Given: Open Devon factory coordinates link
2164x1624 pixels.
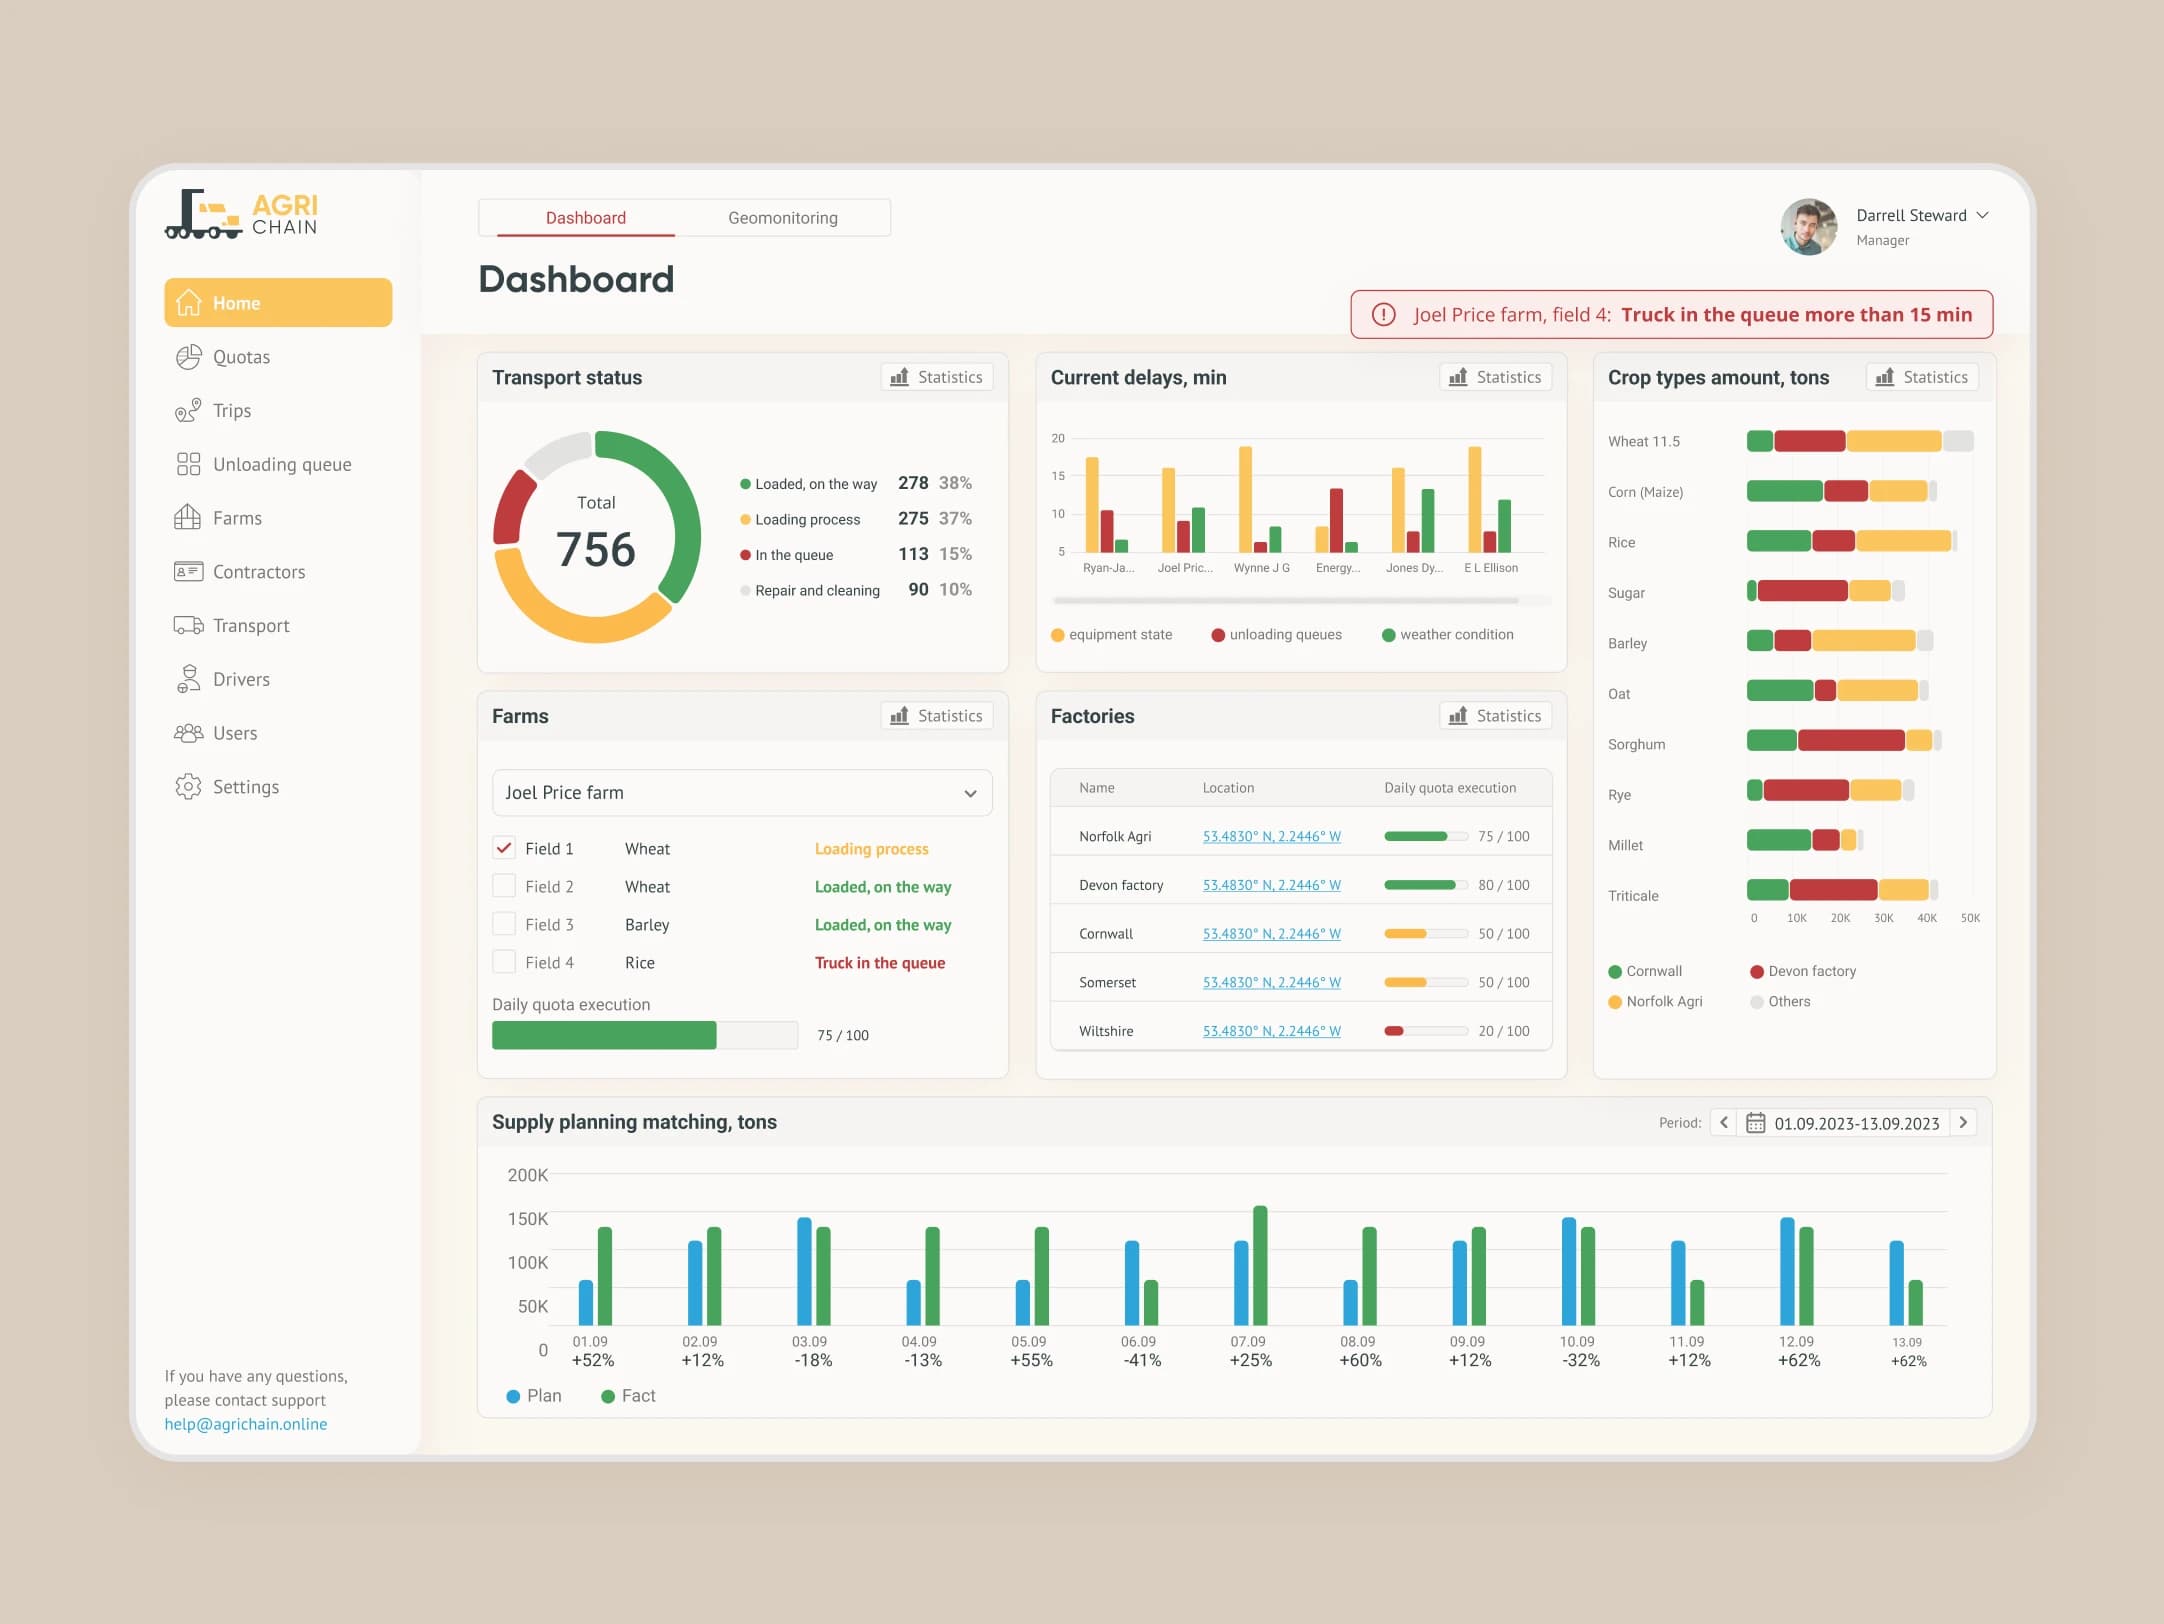Looking at the screenshot, I should click(1272, 885).
